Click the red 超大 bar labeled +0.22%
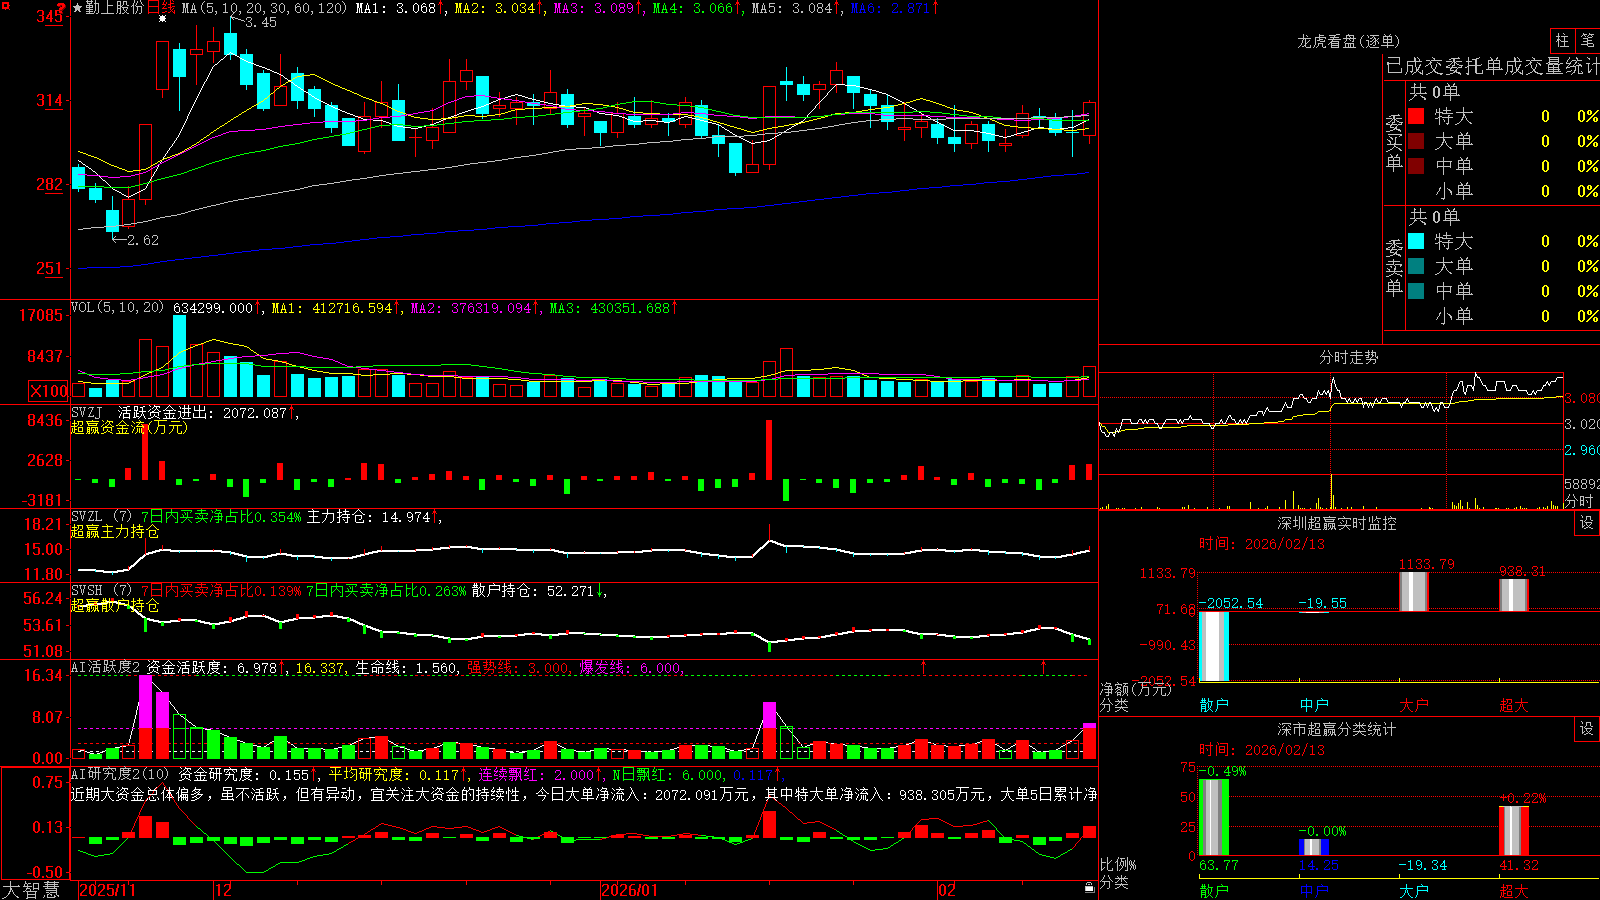 1514,831
